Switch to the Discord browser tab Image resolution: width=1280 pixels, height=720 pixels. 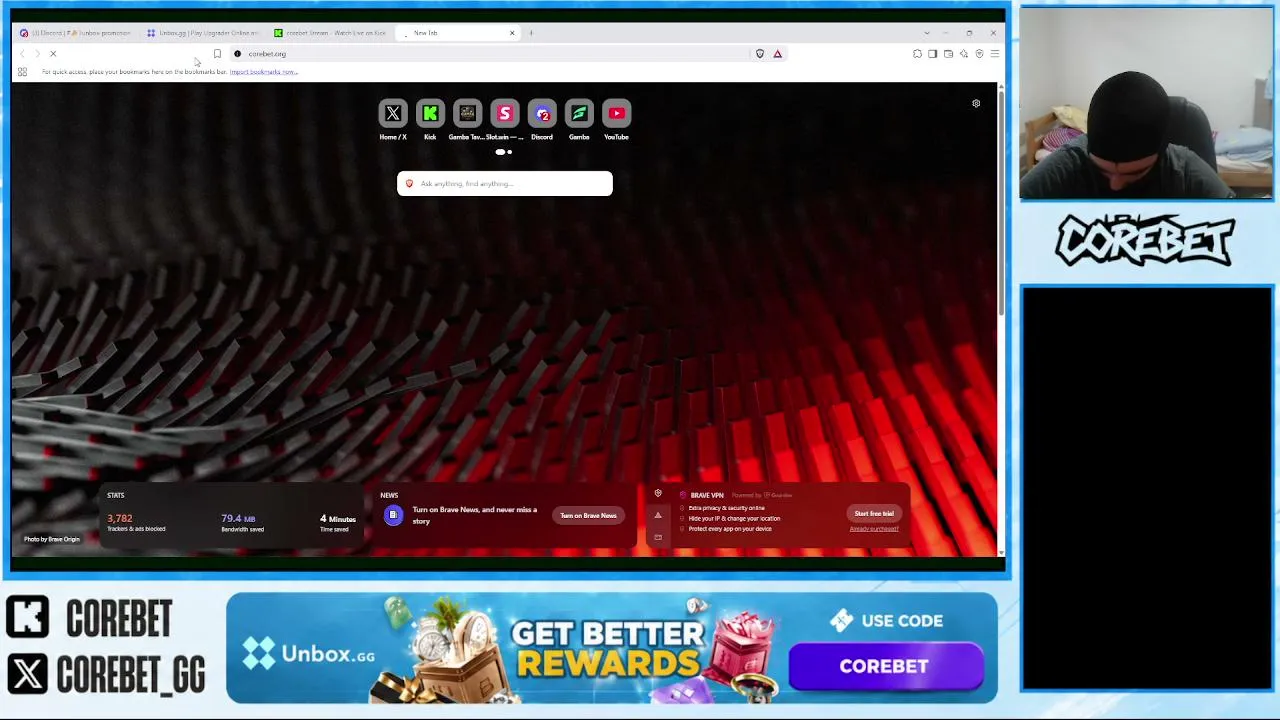pos(77,33)
